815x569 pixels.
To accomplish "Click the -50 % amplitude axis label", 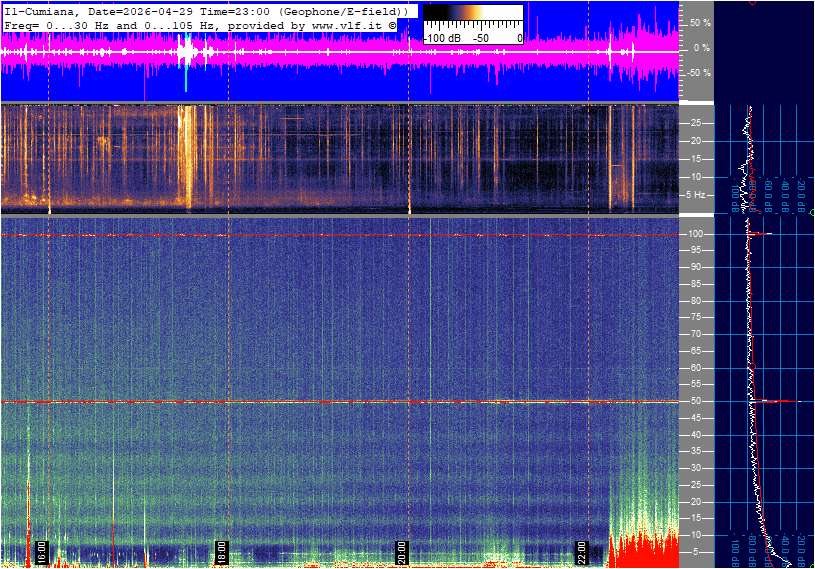I will (698, 73).
